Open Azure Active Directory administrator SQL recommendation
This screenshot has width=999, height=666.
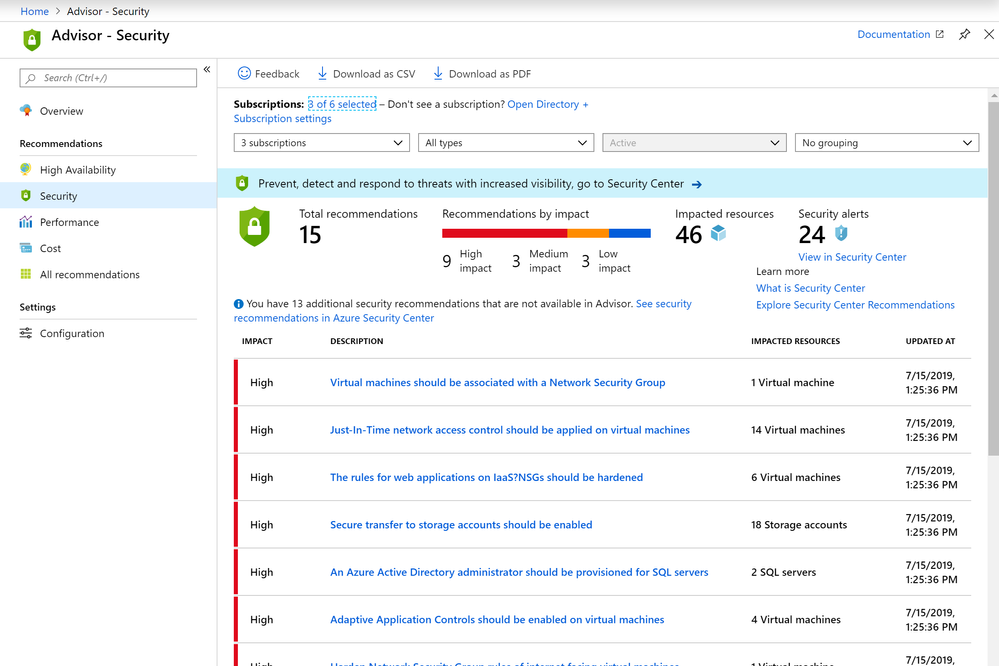(519, 572)
